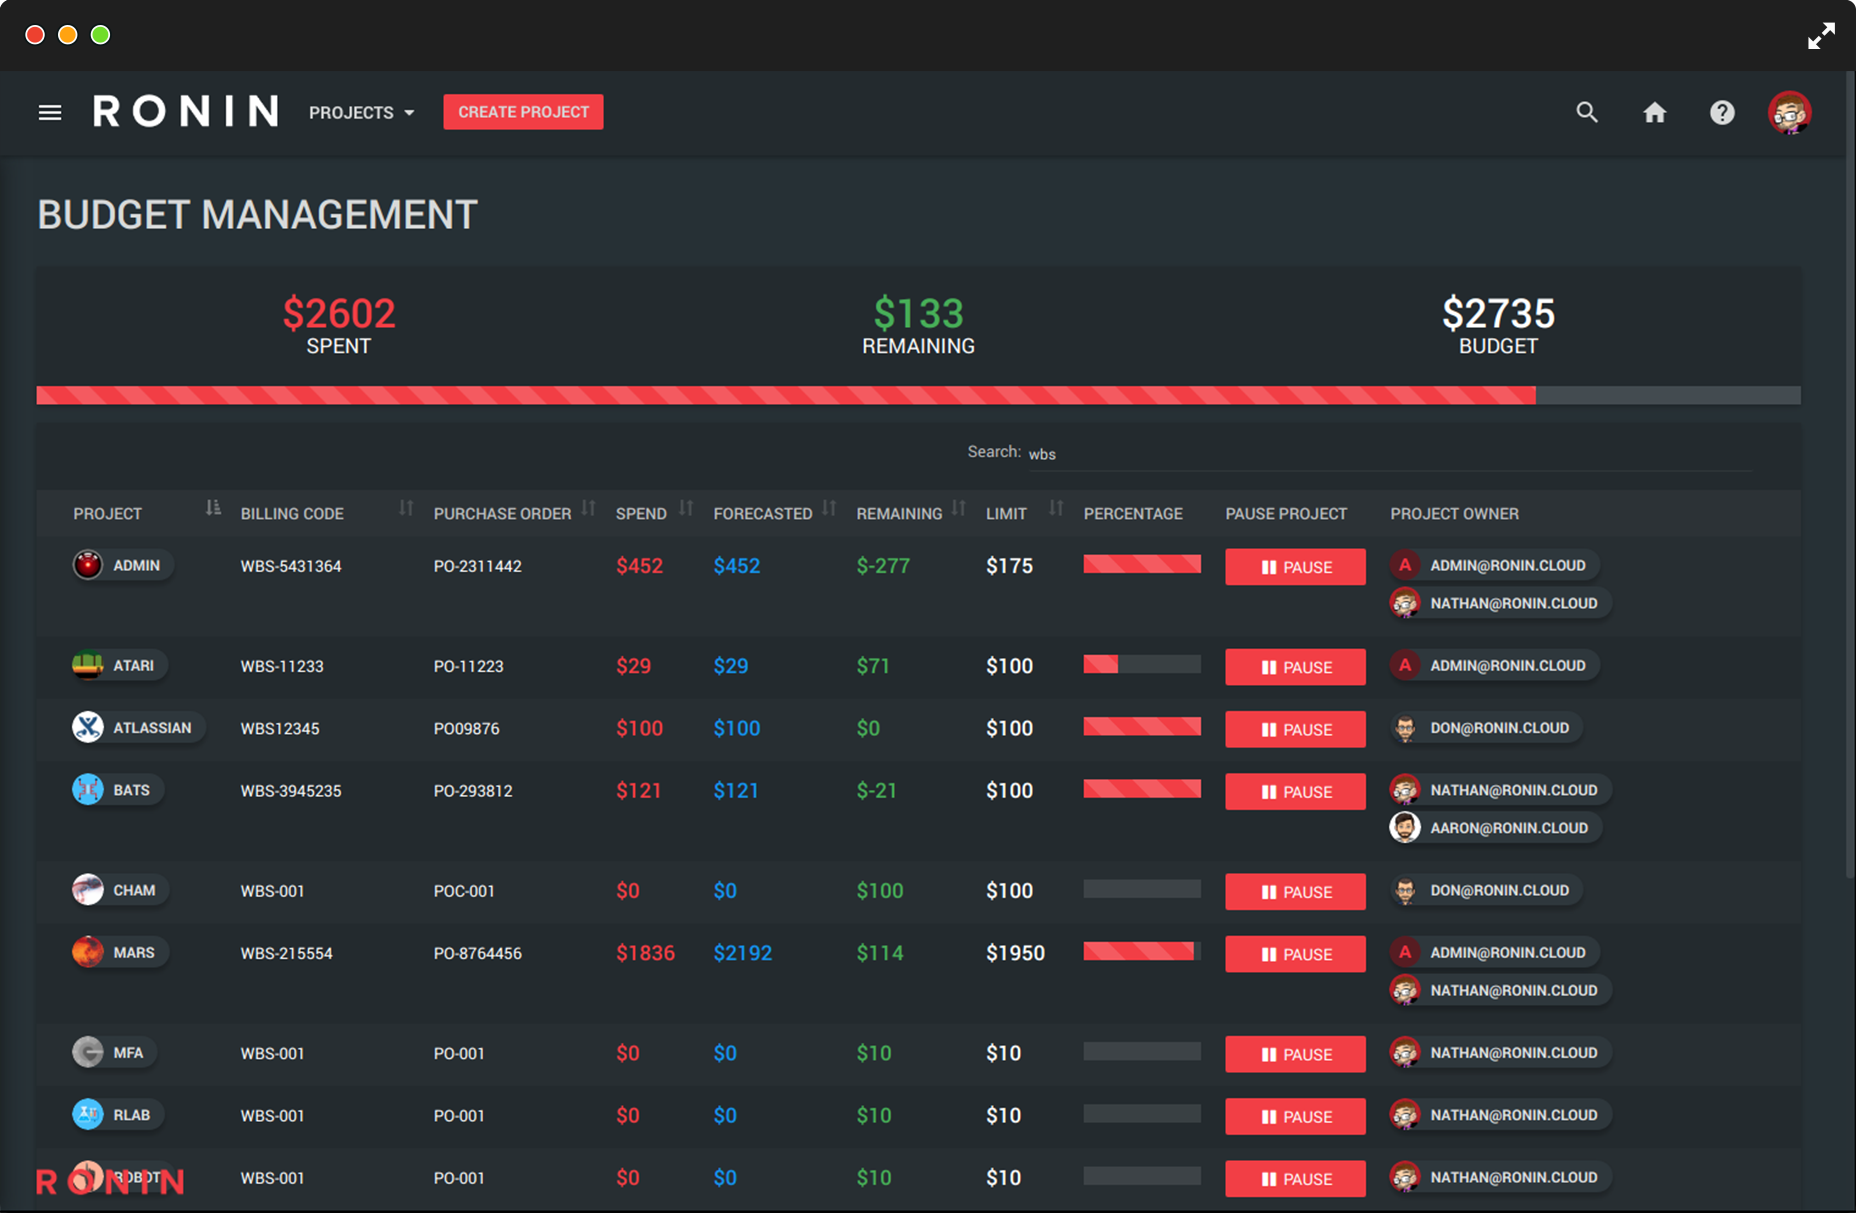
Task: Select the MARS project chip
Action: [x=120, y=952]
